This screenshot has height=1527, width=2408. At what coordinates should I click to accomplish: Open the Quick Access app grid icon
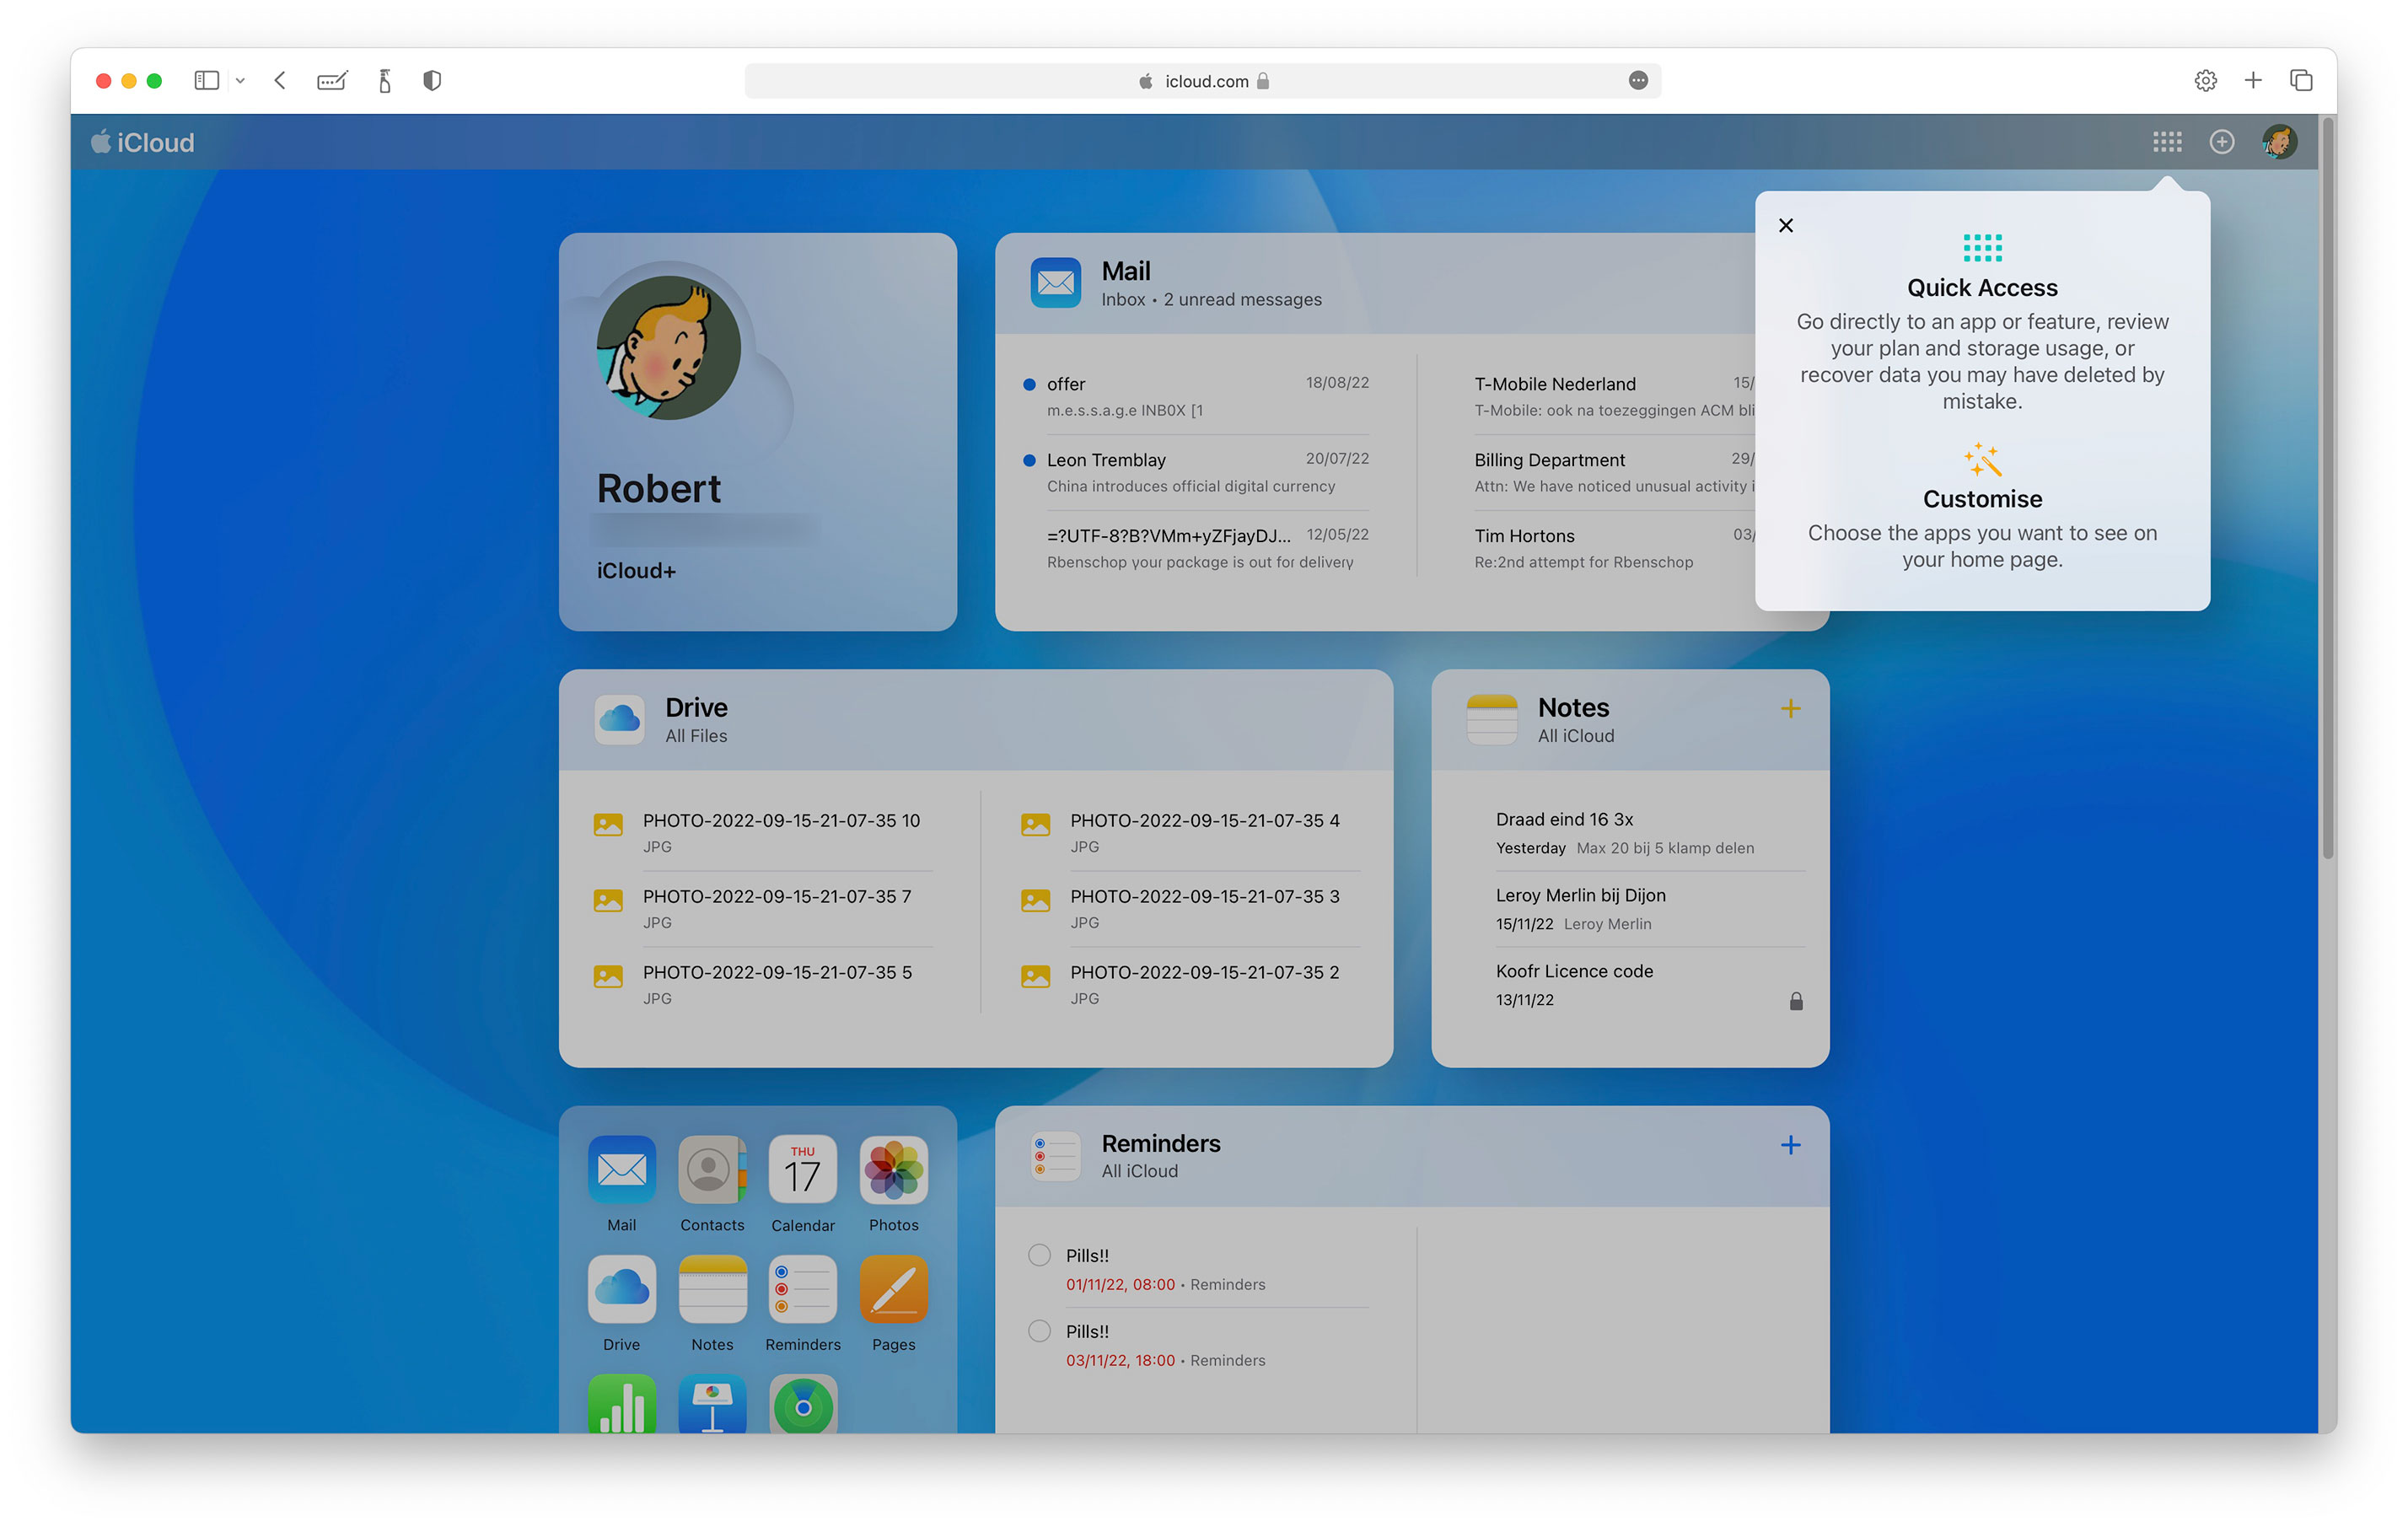click(x=2166, y=142)
